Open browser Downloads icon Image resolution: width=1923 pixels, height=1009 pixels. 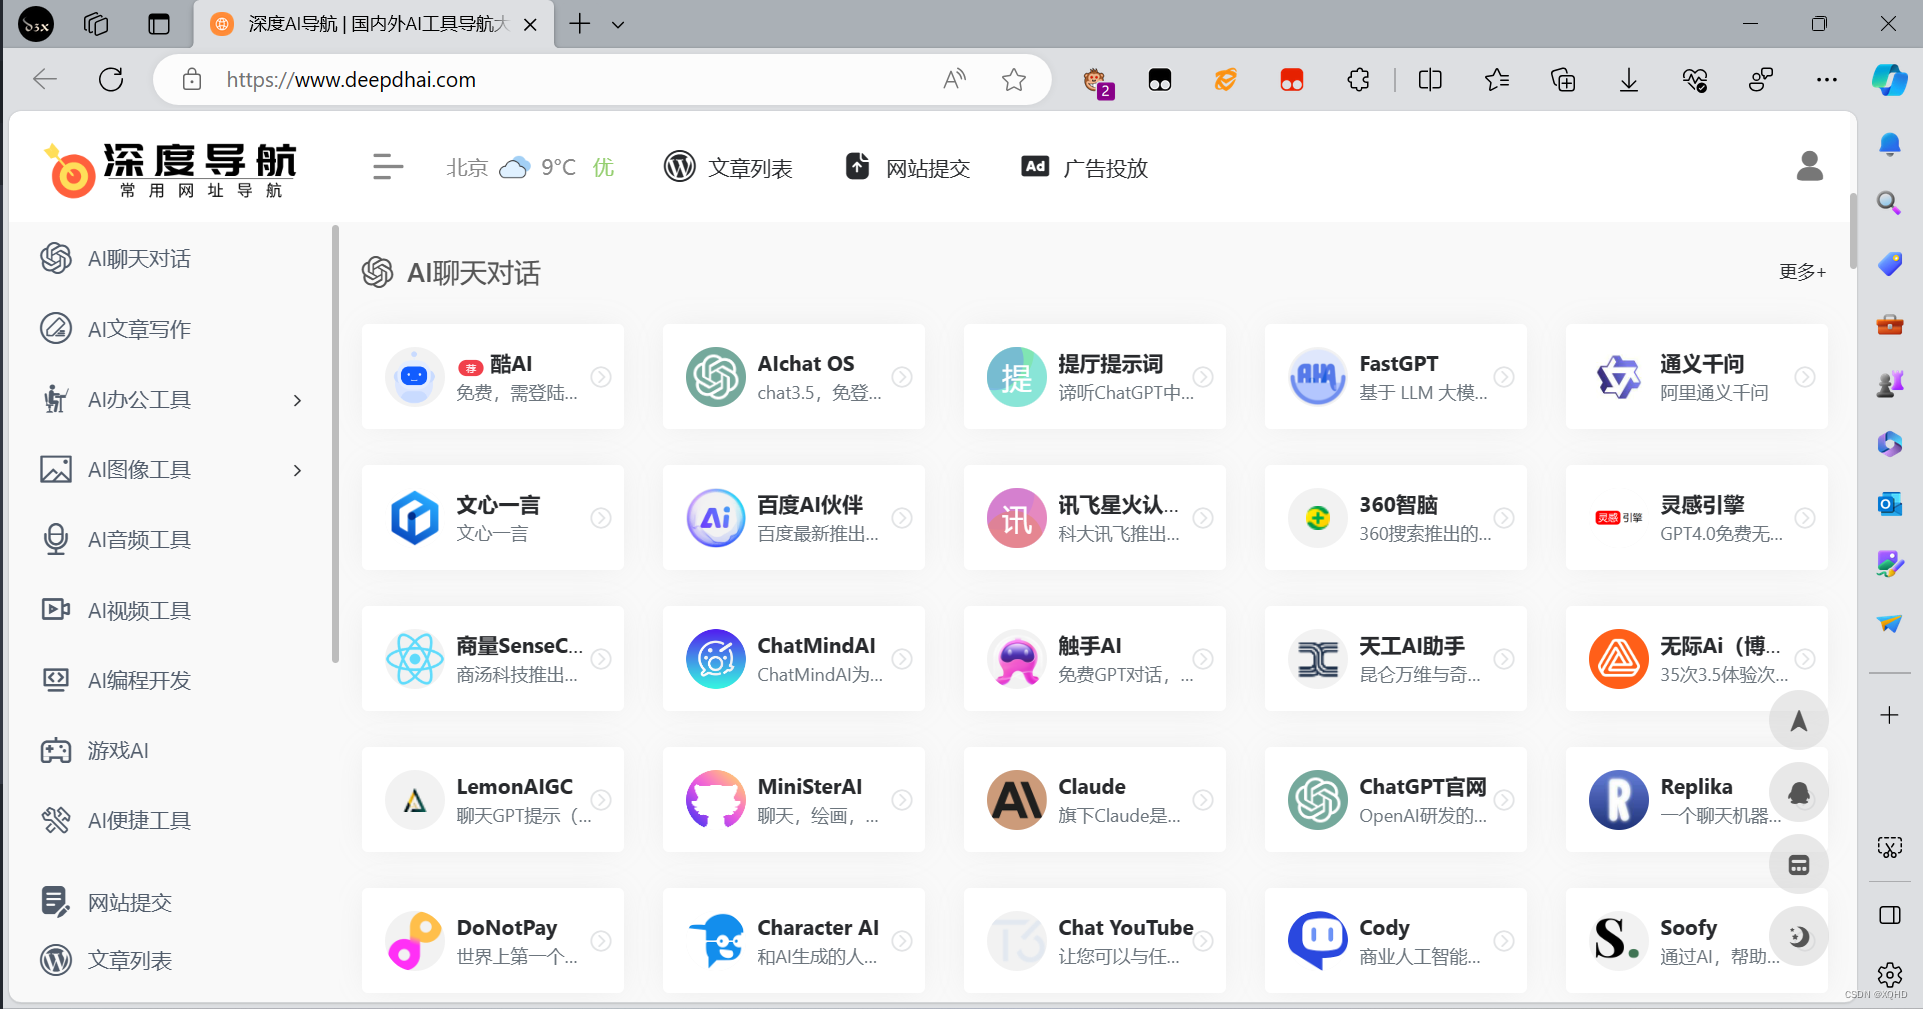1629,80
